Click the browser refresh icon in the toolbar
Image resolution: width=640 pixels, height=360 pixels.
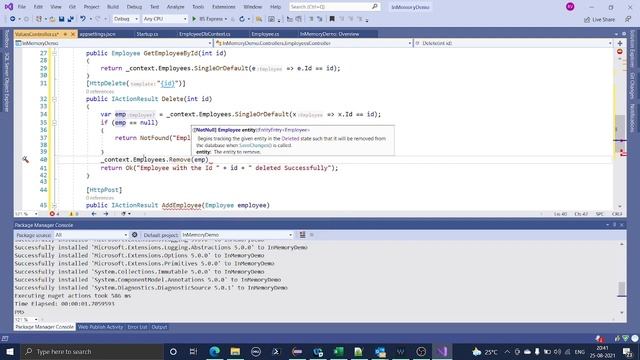pos(242,19)
